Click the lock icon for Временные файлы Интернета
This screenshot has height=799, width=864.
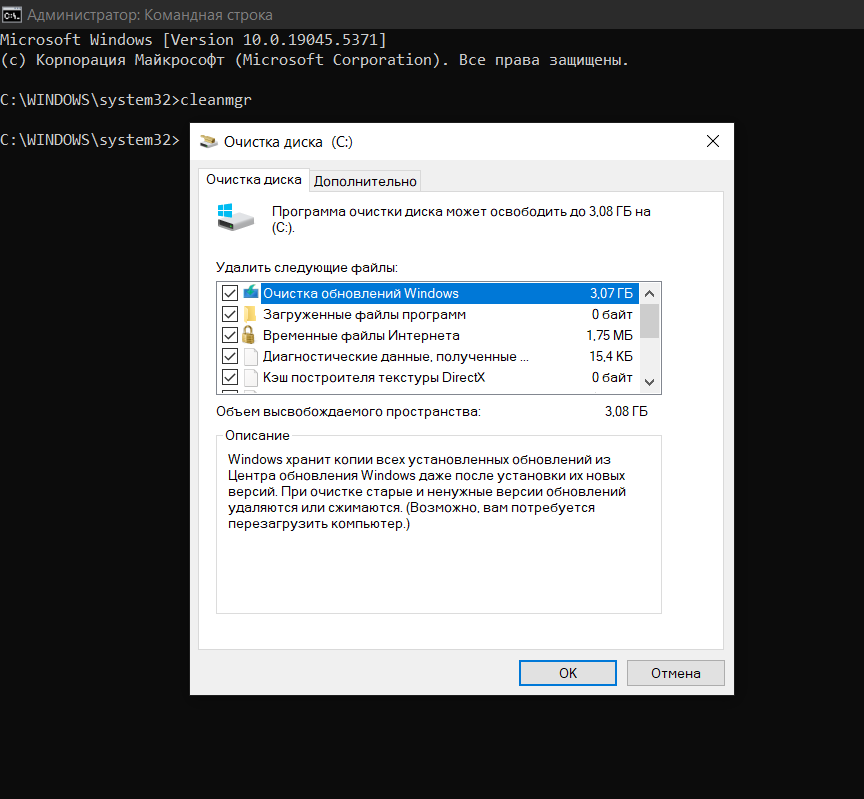[x=249, y=335]
